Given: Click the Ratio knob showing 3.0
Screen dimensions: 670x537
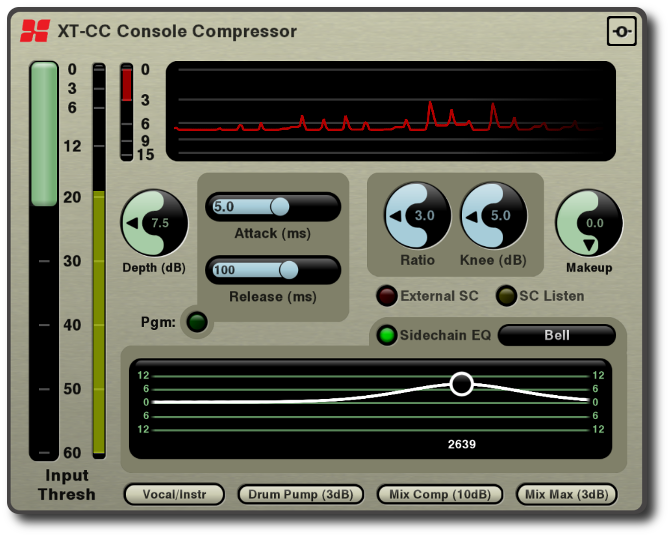Looking at the screenshot, I should (x=417, y=216).
